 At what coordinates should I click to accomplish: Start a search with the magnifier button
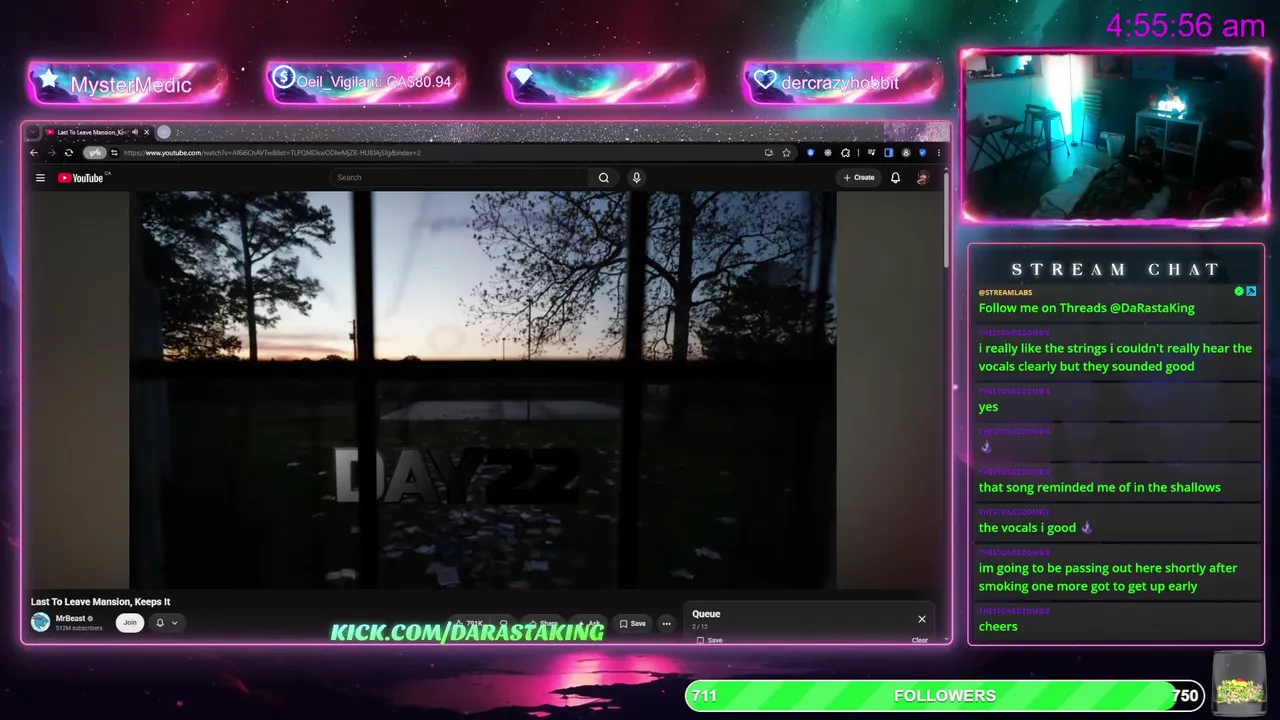coord(604,178)
